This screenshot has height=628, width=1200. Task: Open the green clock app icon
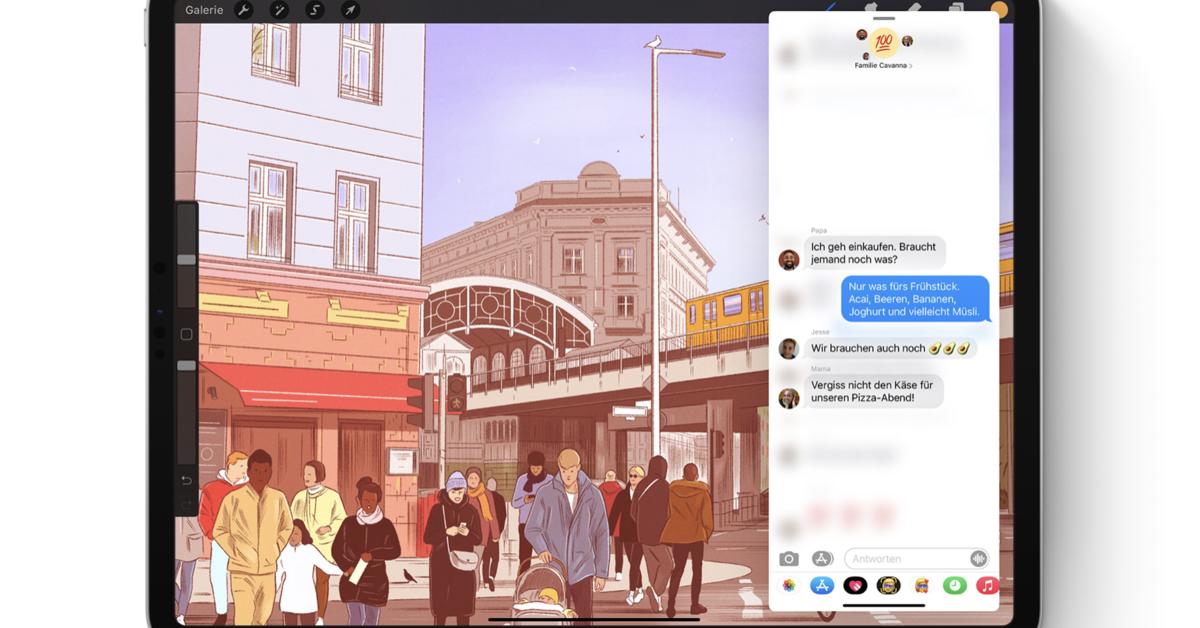(954, 586)
